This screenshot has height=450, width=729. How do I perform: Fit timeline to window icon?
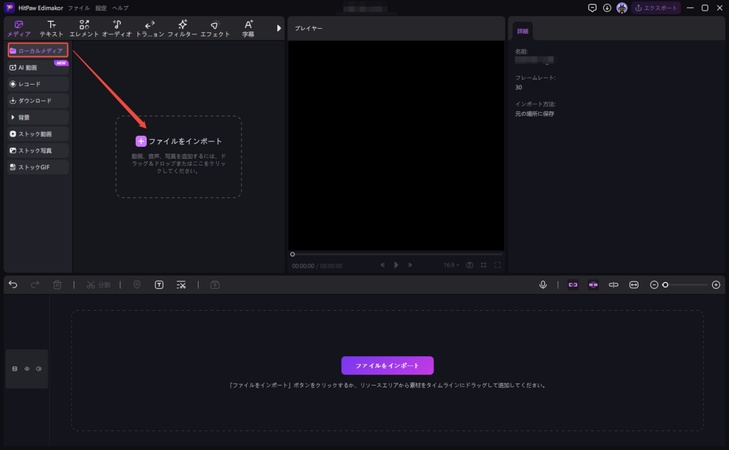634,285
